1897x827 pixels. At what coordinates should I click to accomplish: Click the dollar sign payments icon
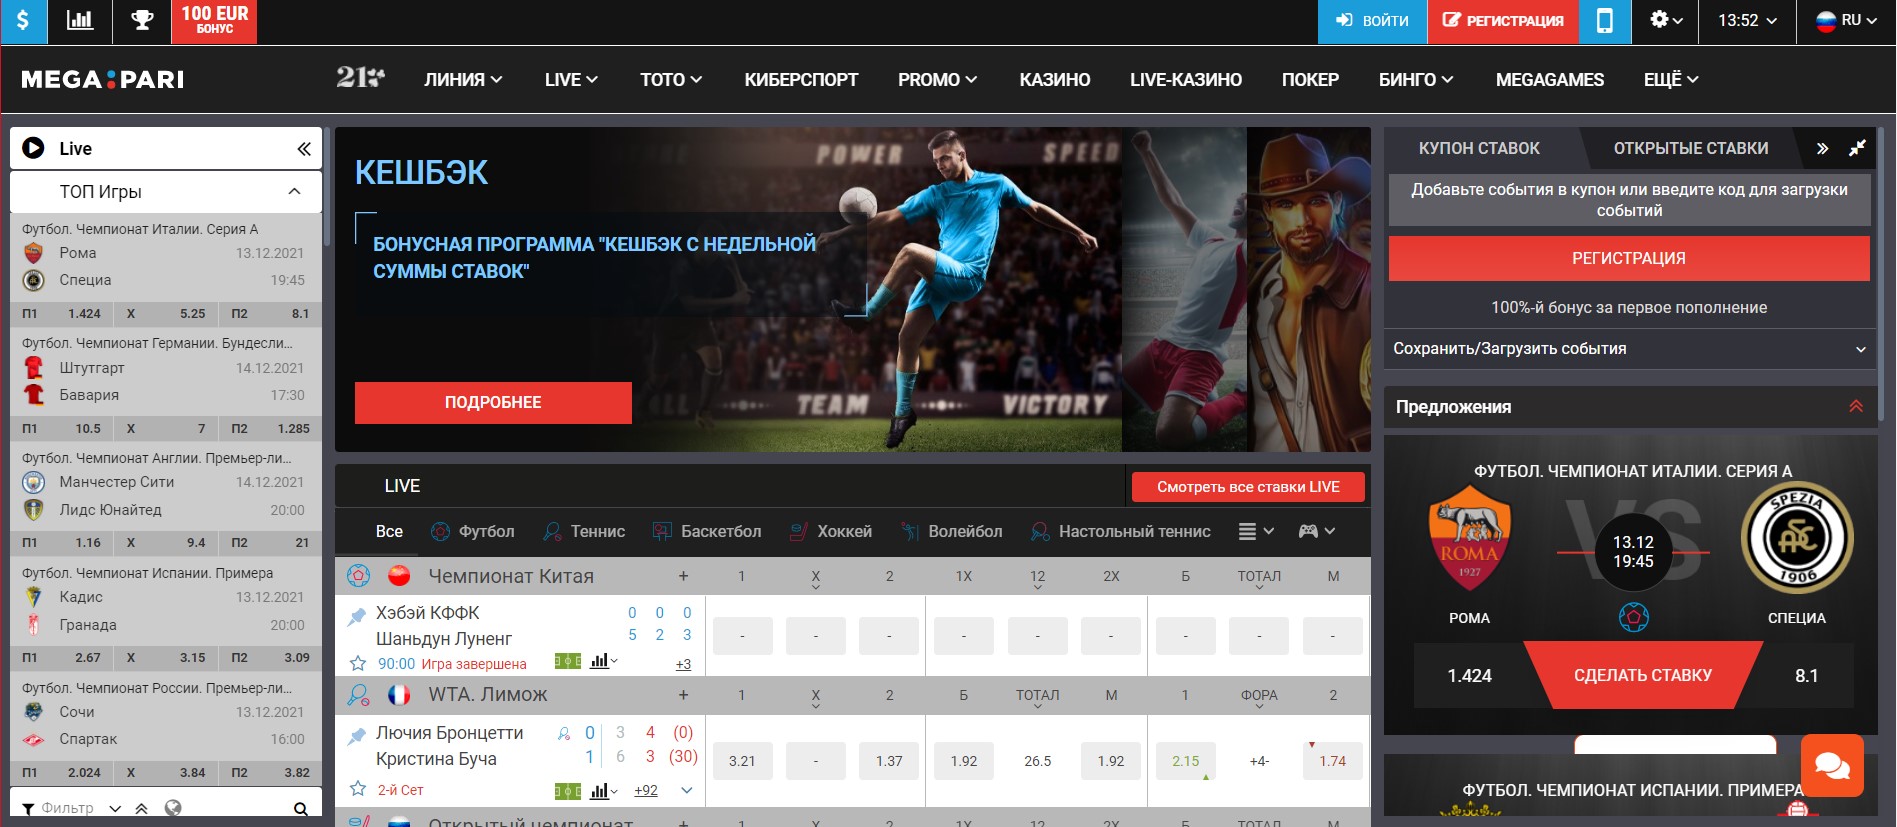pyautogui.click(x=23, y=21)
